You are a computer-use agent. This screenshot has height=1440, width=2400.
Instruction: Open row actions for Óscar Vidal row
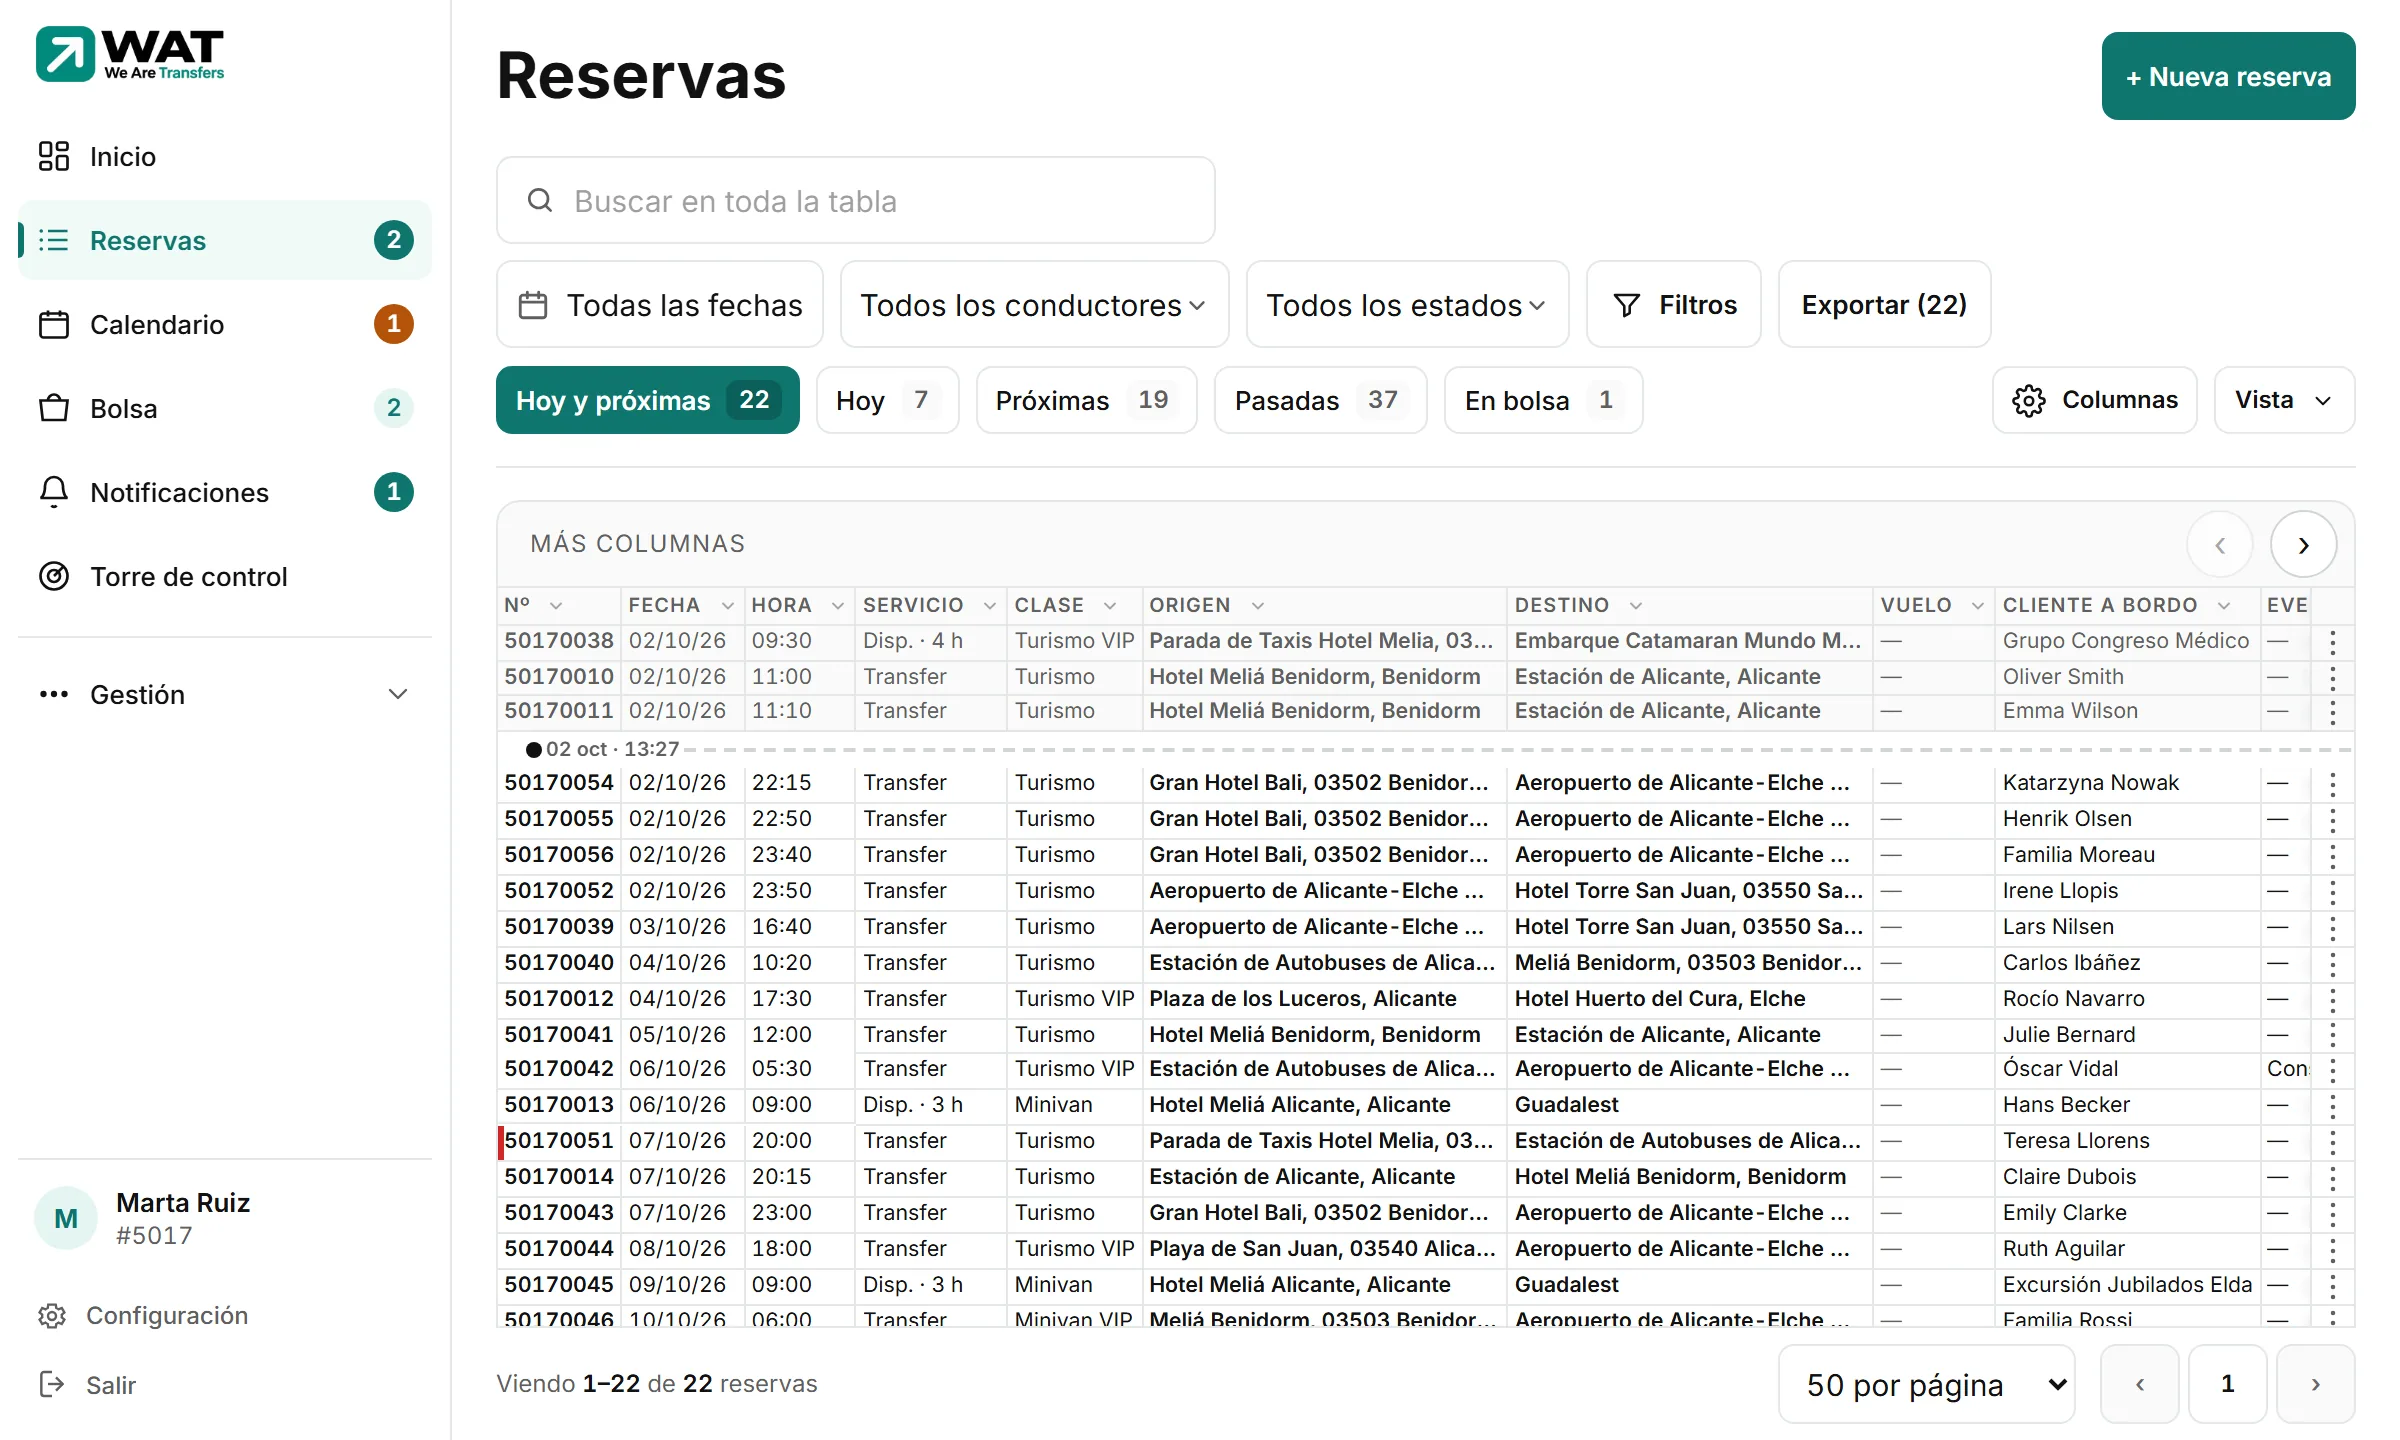[2333, 1070]
